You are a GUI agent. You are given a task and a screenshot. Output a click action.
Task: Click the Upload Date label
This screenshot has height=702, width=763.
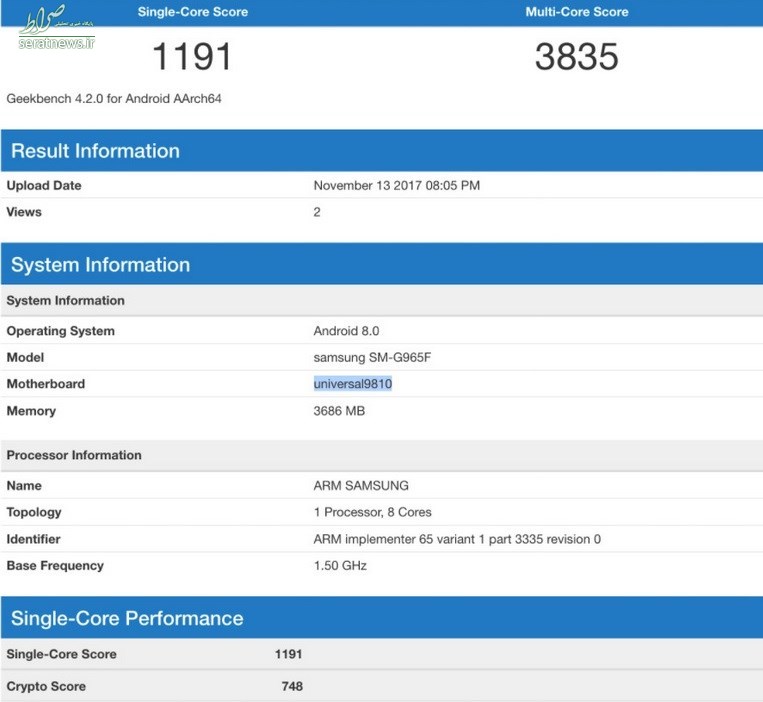pos(44,185)
